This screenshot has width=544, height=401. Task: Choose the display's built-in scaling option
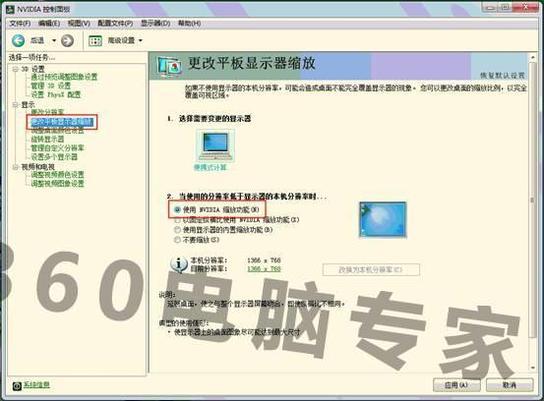pos(177,230)
